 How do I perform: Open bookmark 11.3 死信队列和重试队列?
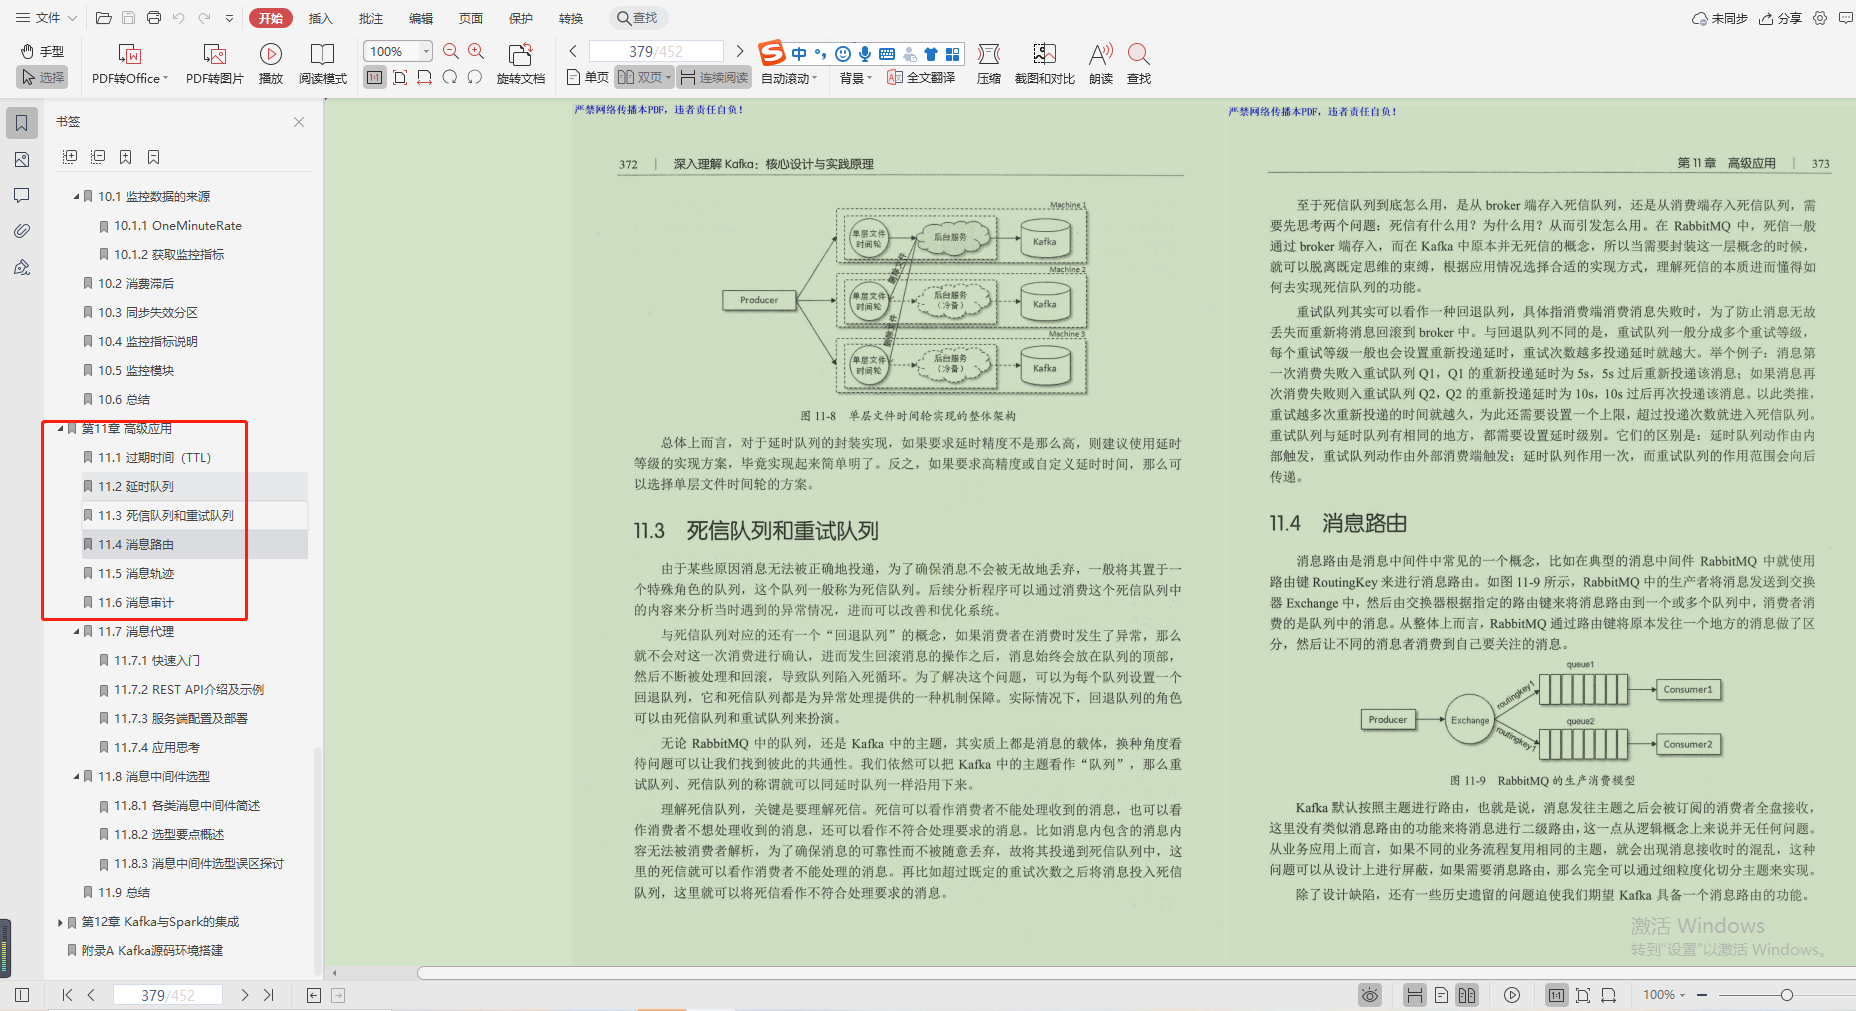(166, 515)
